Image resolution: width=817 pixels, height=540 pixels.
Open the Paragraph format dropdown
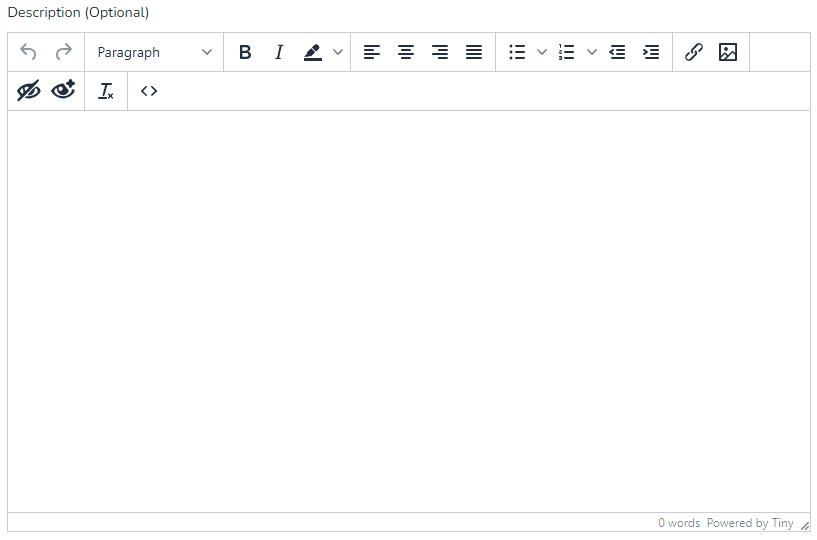coord(155,52)
